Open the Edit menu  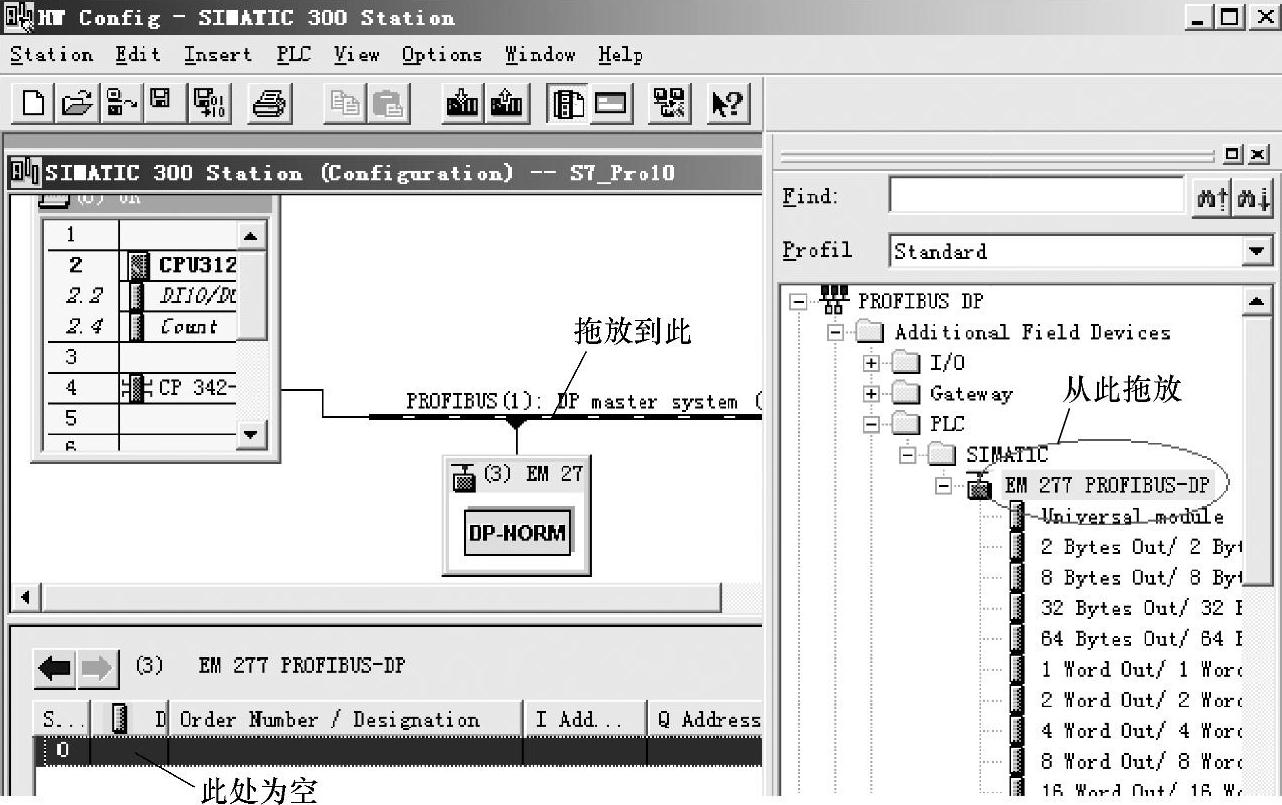137,55
